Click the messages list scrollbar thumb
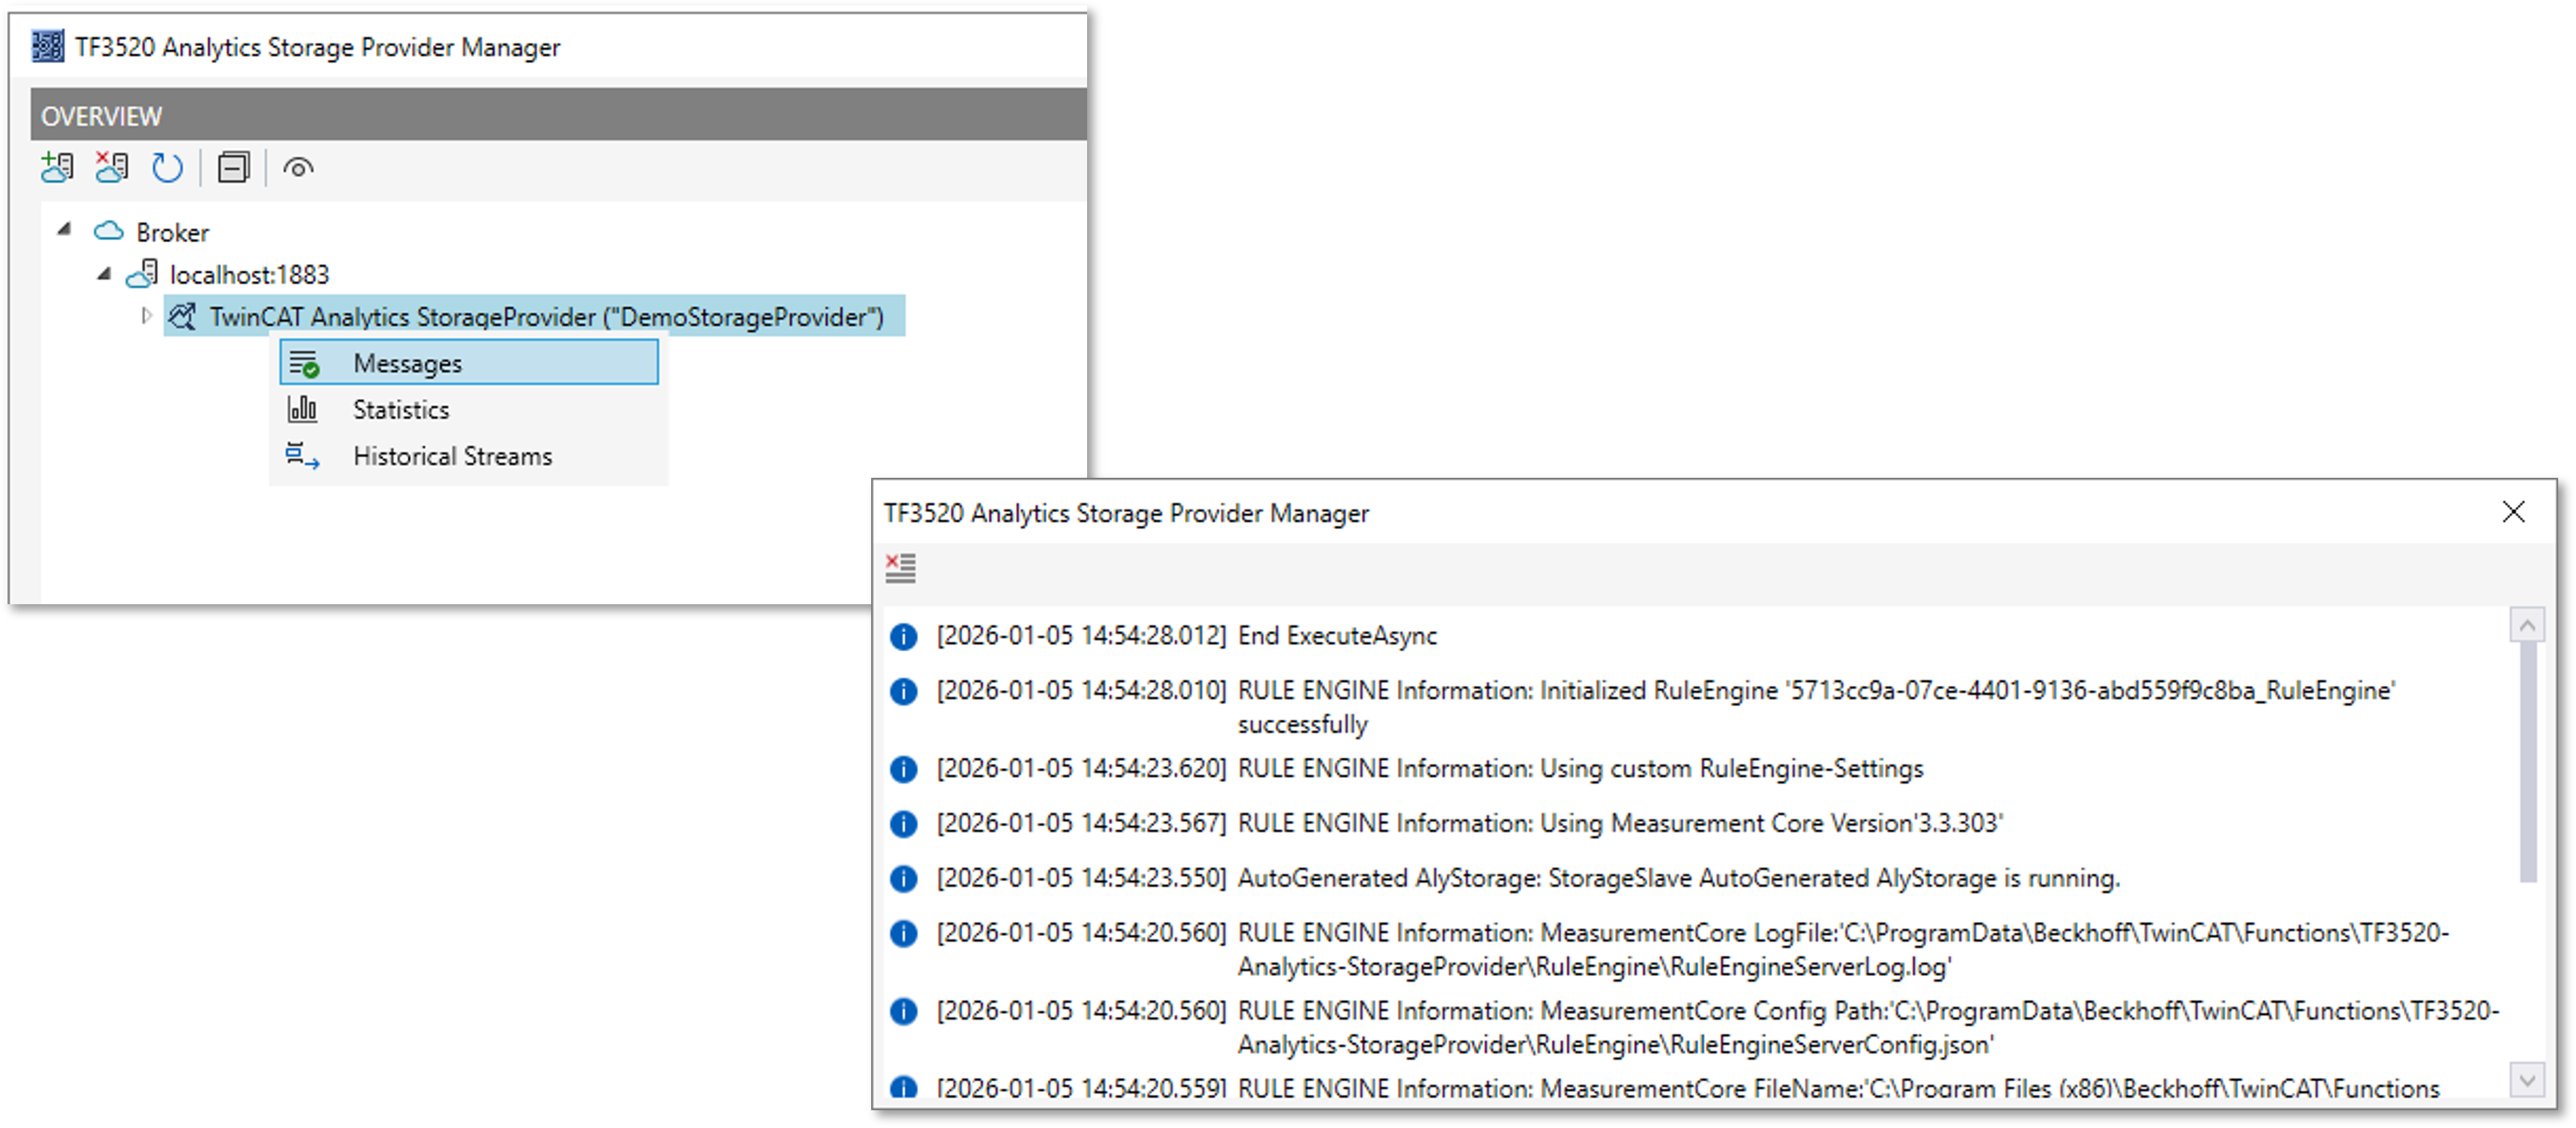Viewport: 2576px width, 1128px height. 2528,763
